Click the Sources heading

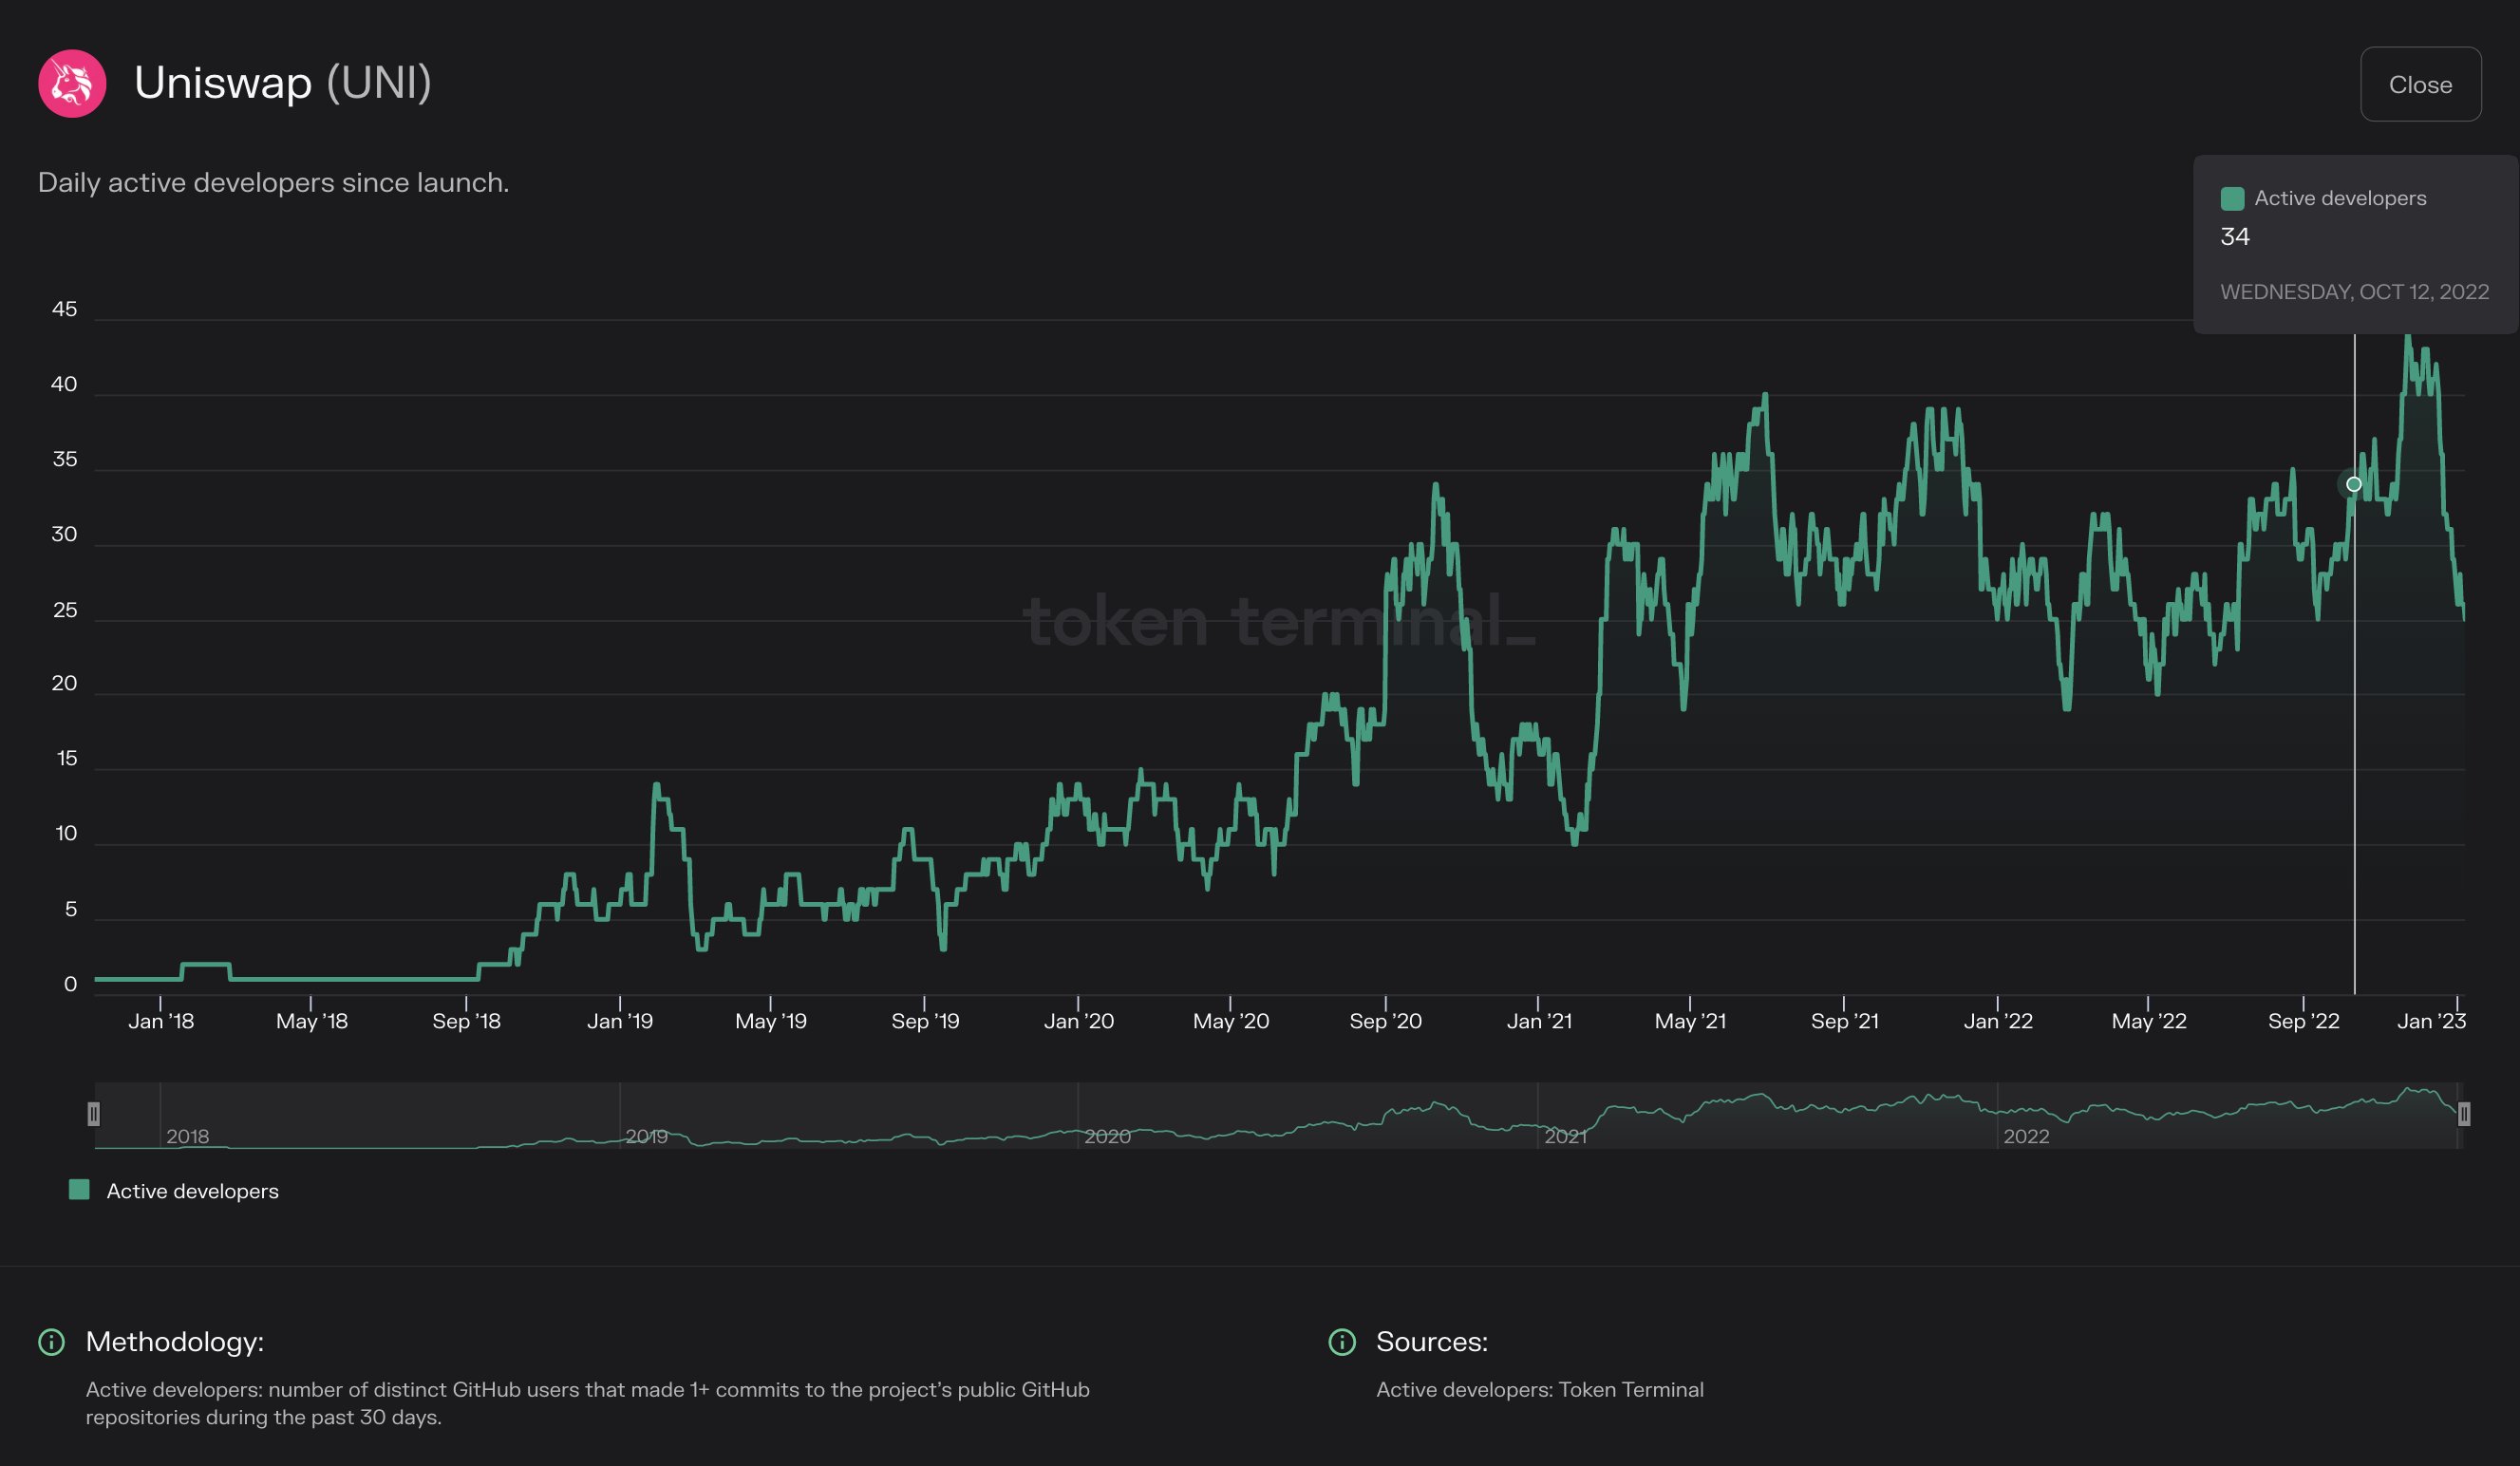(x=1431, y=1342)
